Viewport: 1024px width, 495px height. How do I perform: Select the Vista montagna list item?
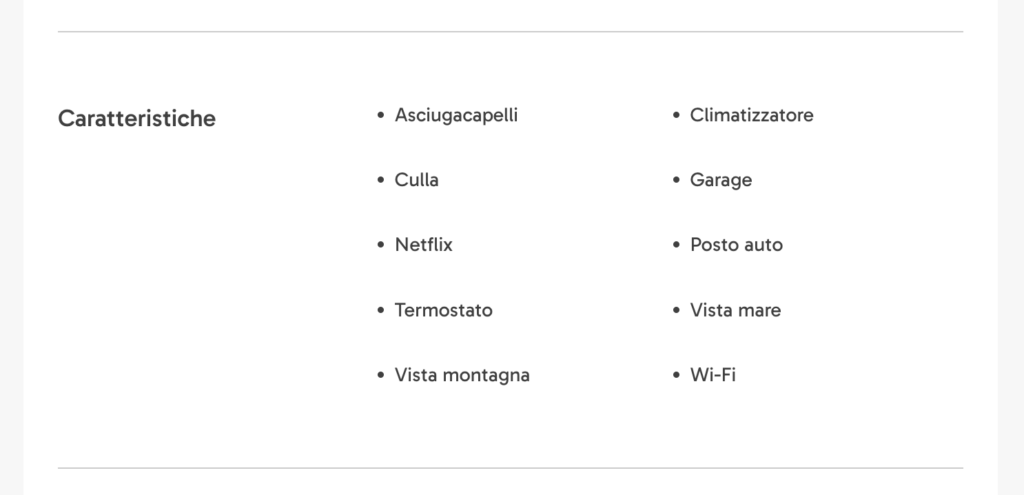(x=462, y=375)
